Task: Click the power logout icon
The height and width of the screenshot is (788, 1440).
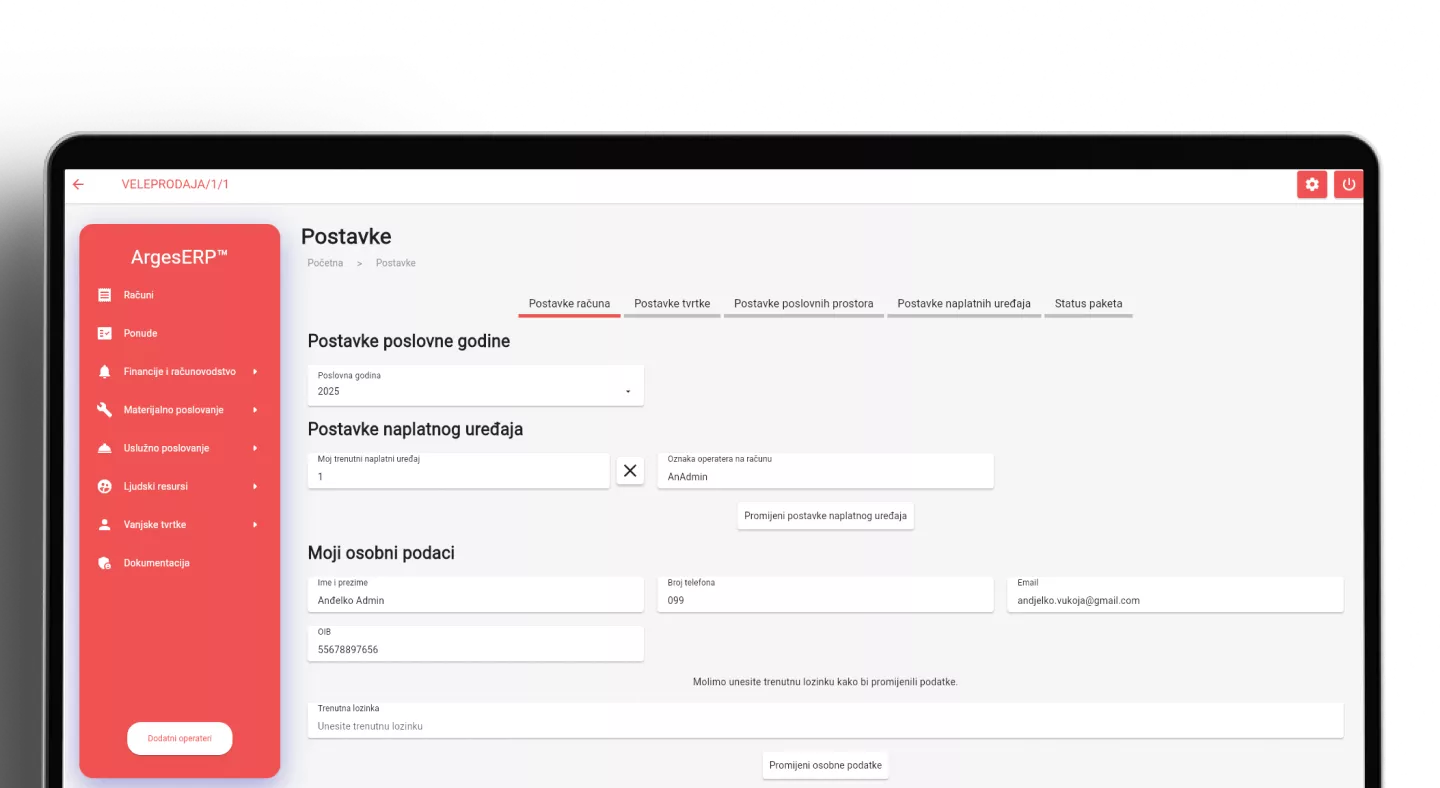Action: [x=1348, y=184]
